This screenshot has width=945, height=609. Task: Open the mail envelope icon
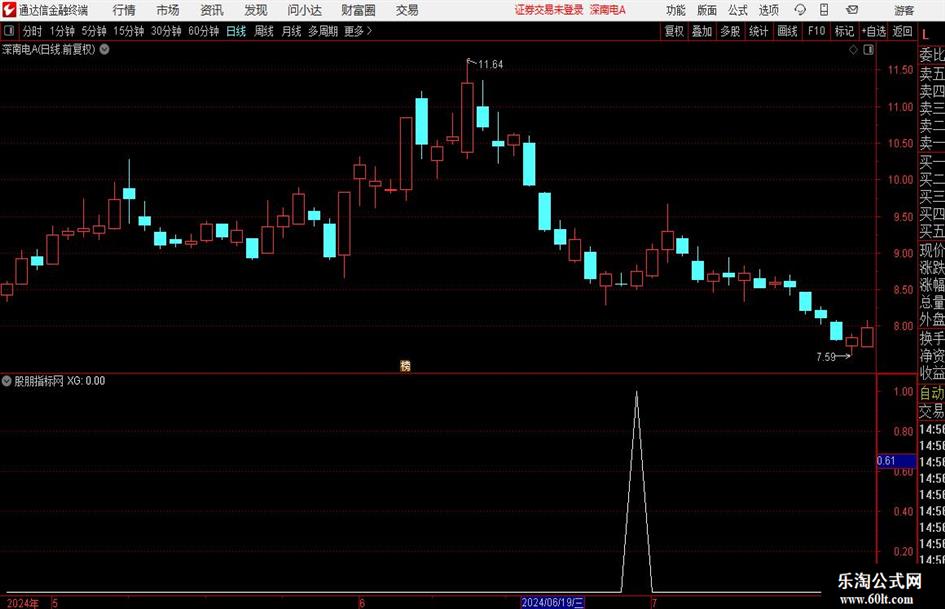(852, 10)
